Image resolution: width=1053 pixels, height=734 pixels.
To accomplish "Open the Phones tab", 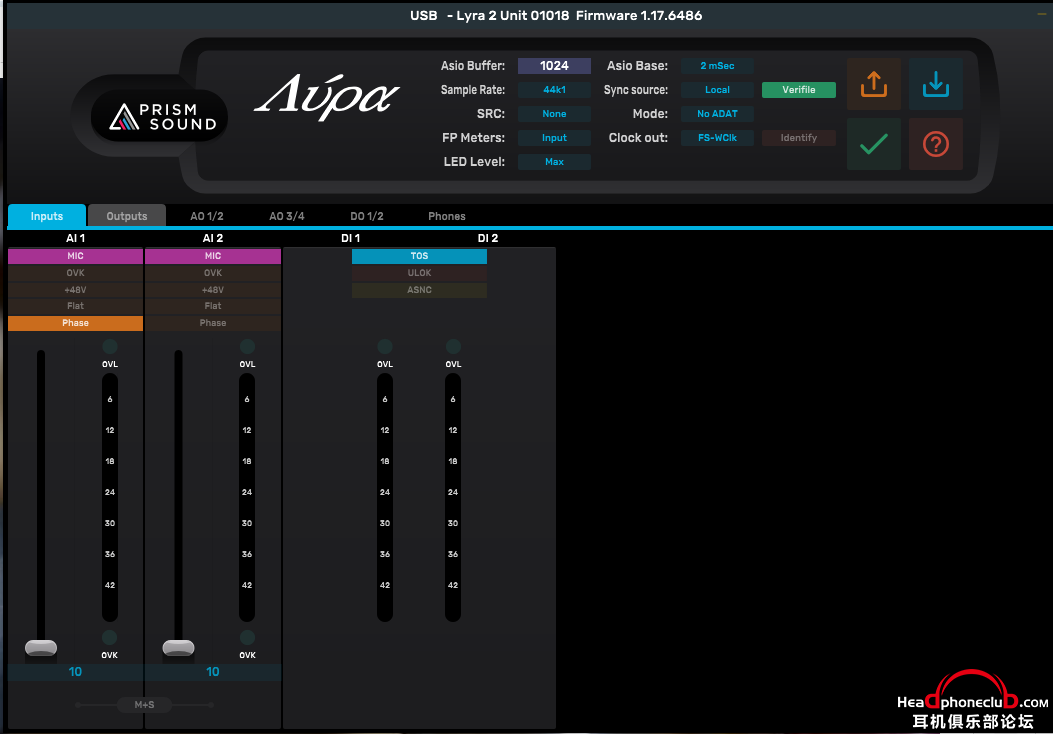I will point(447,216).
